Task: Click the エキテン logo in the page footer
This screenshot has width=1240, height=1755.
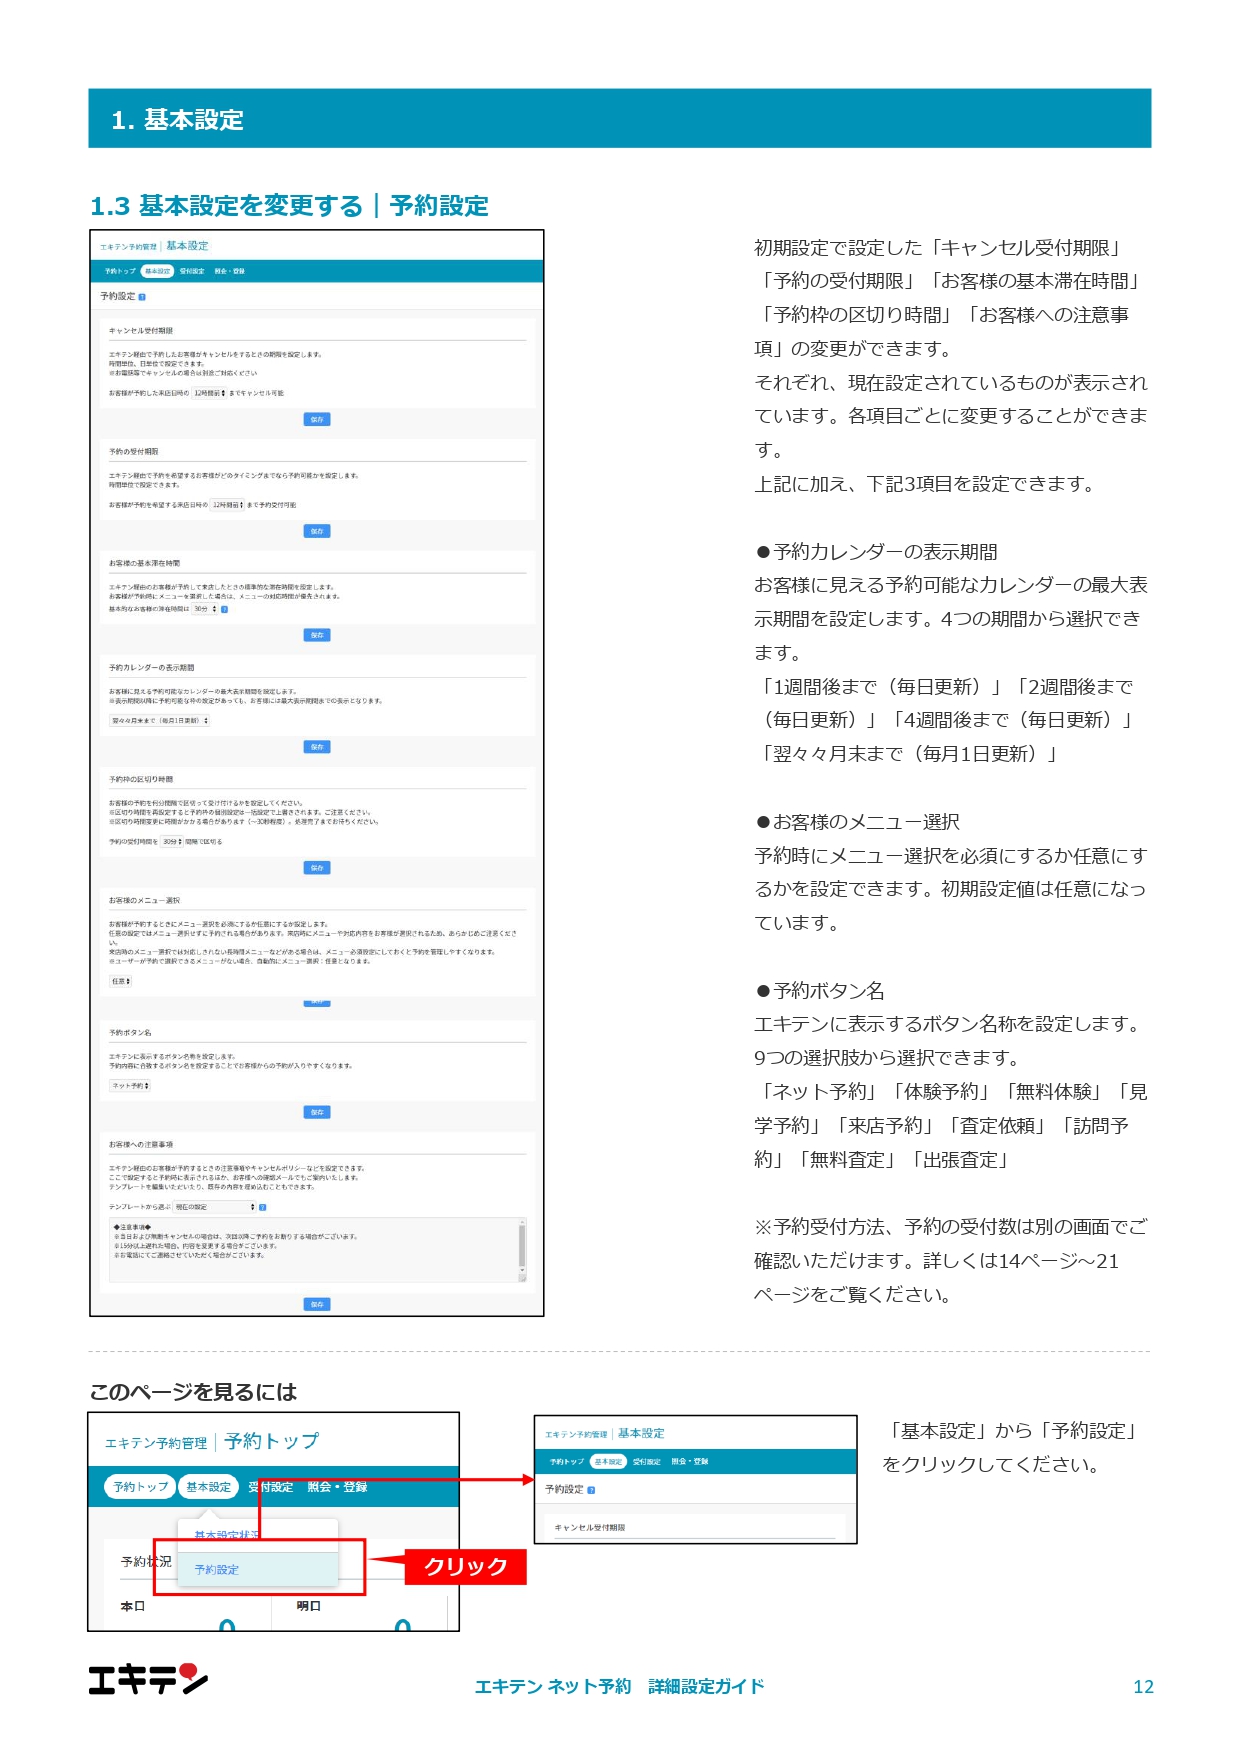Action: pos(148,1679)
